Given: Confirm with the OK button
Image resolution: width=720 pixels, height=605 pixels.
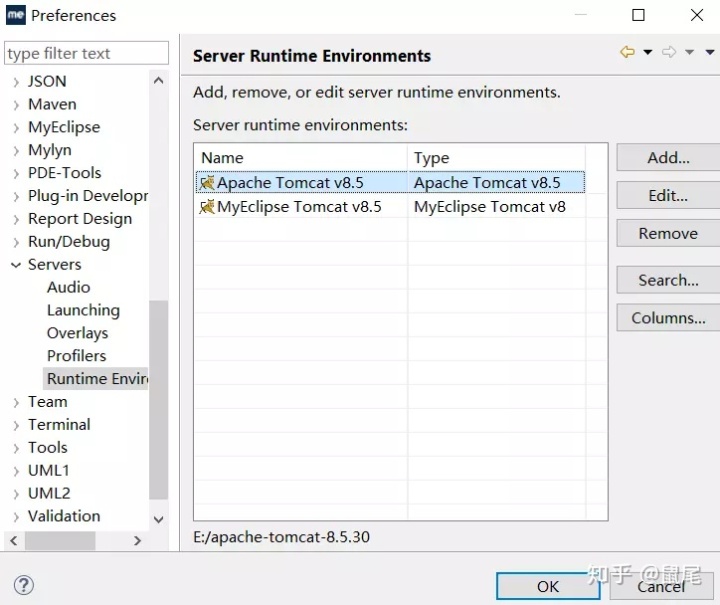Looking at the screenshot, I should point(548,586).
